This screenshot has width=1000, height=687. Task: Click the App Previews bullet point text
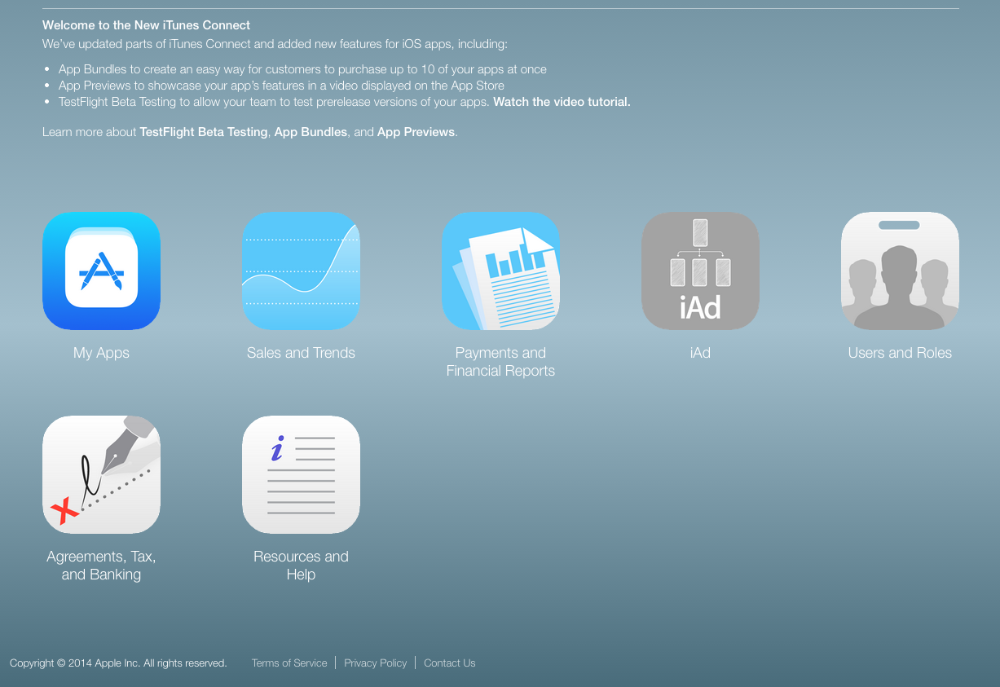pyautogui.click(x=281, y=85)
